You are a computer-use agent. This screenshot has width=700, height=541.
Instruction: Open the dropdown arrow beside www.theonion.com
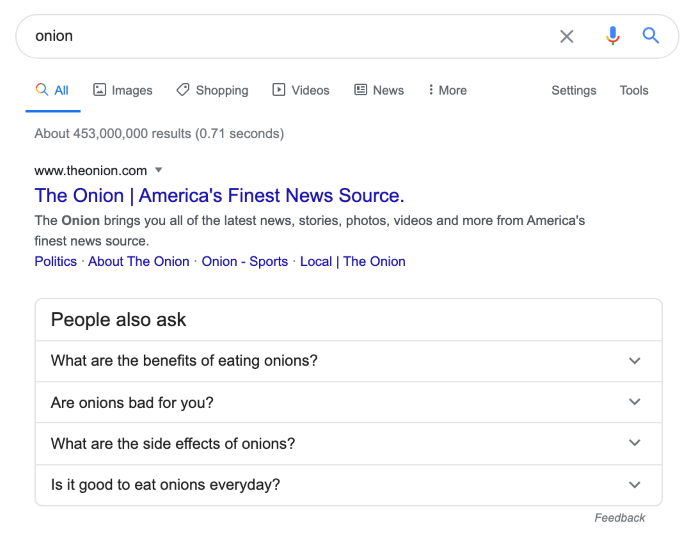[x=158, y=170]
